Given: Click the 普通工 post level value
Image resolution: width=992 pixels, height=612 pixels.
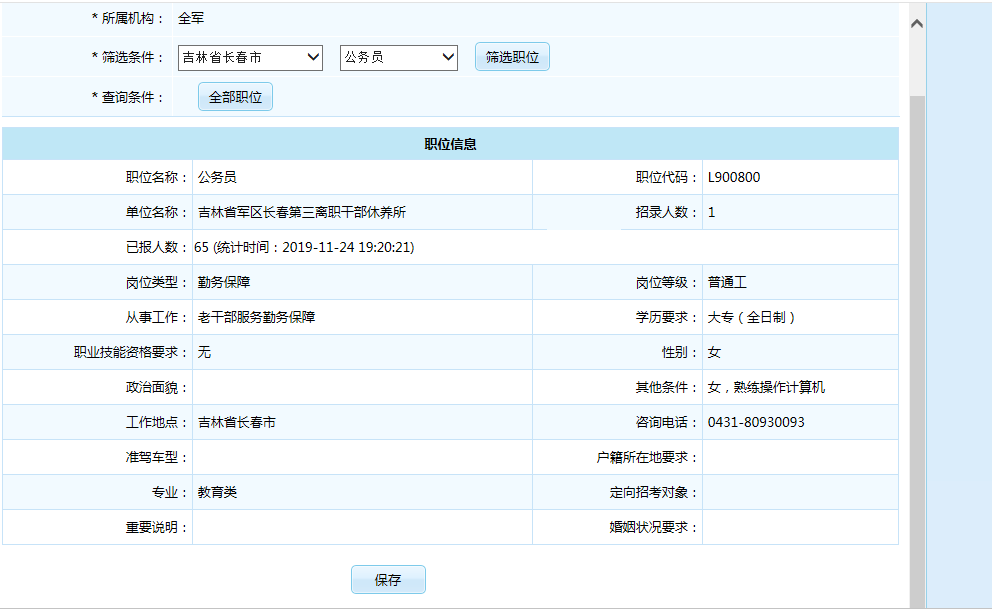Looking at the screenshot, I should point(727,282).
